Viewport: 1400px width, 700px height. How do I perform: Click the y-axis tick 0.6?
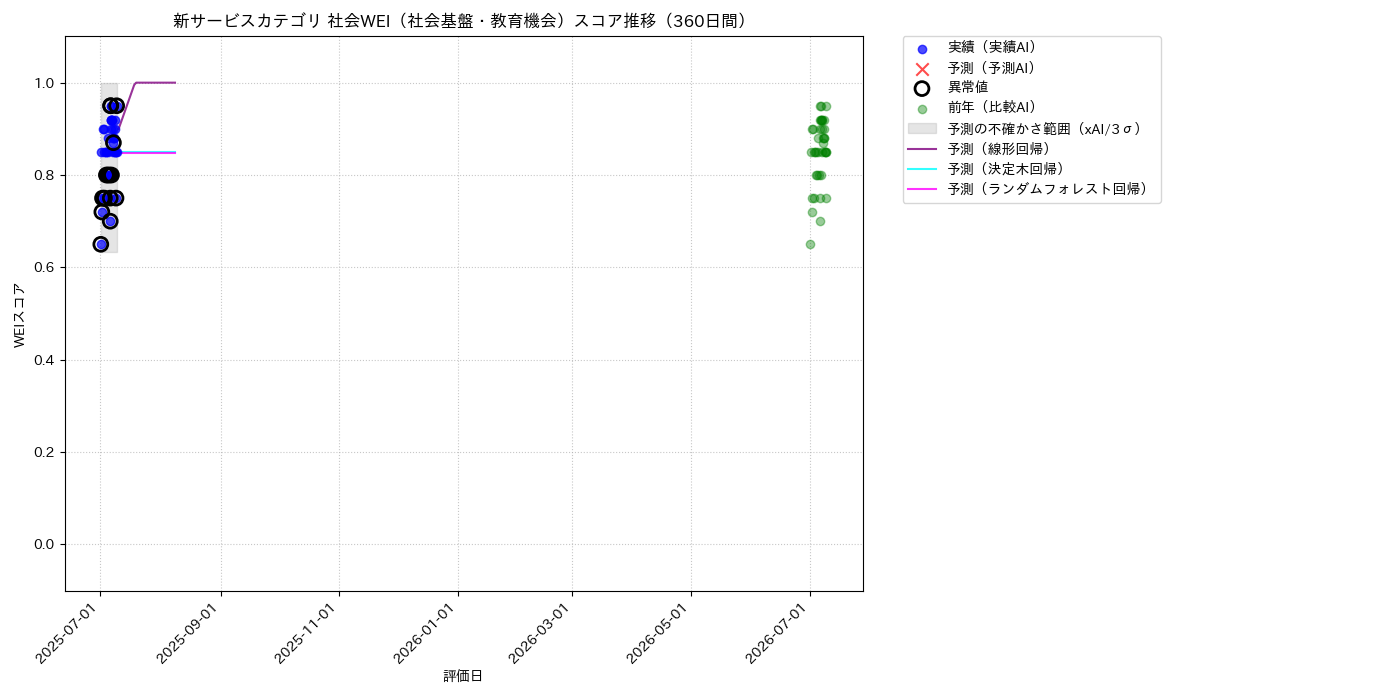46,268
